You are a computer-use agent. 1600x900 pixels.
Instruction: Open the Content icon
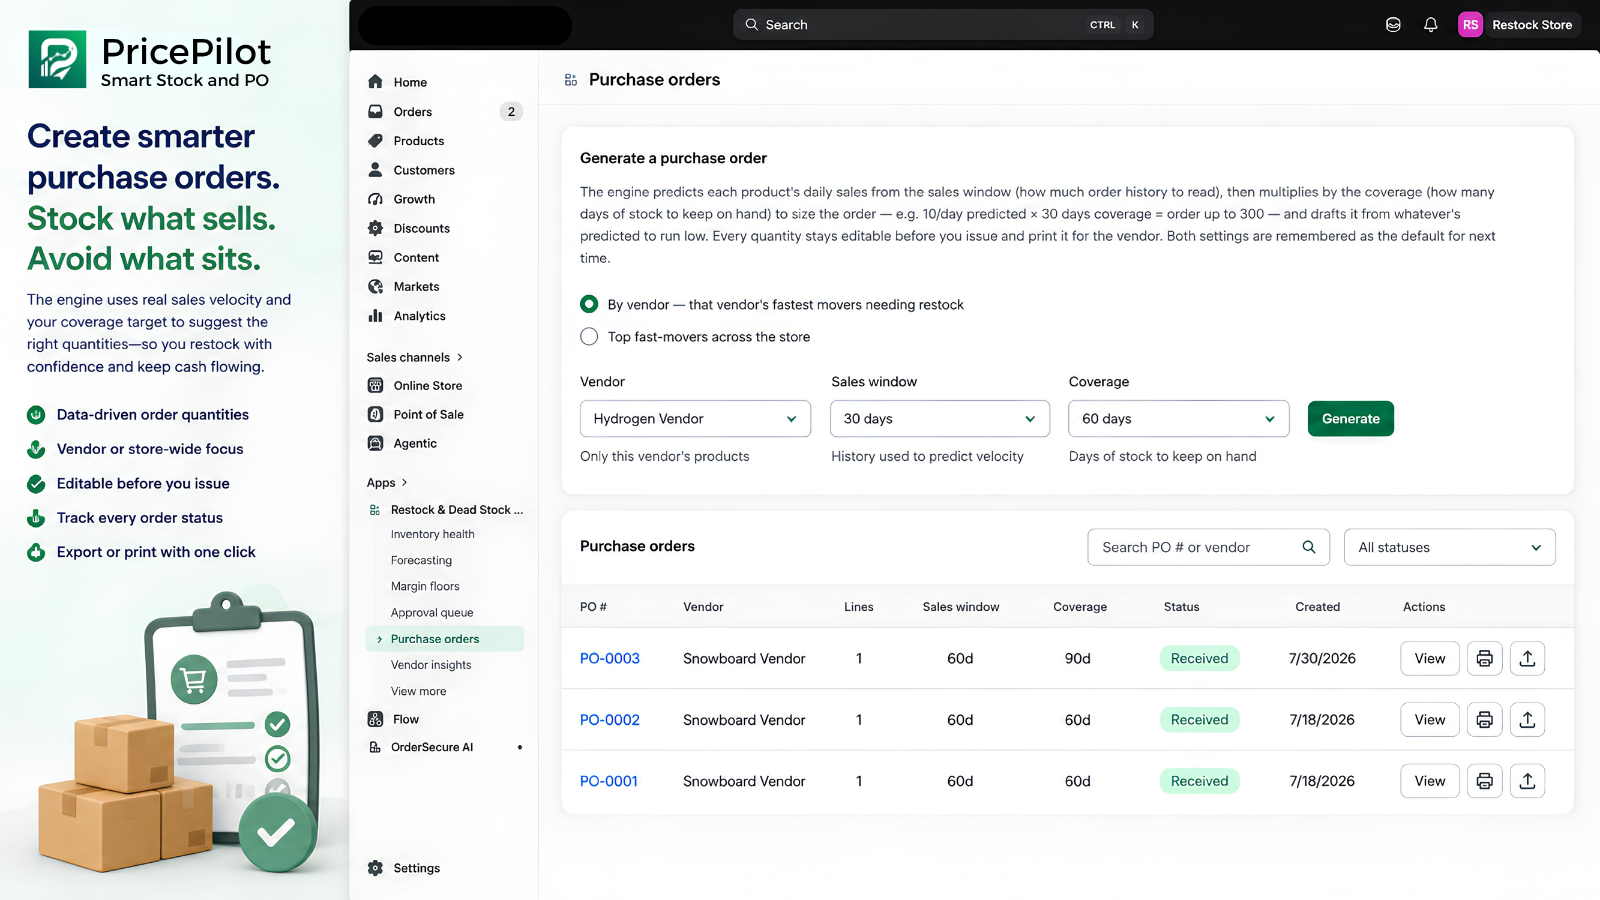375,257
